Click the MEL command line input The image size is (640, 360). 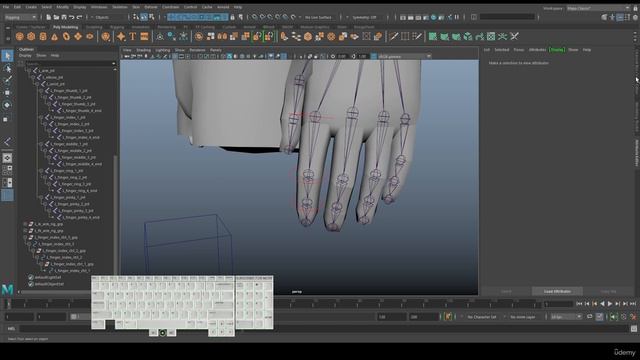[324, 329]
